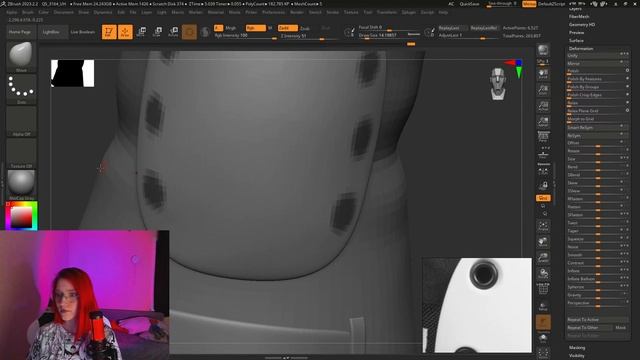
Task: Adjust the Rgb Intensity slider
Action: coord(245,36)
